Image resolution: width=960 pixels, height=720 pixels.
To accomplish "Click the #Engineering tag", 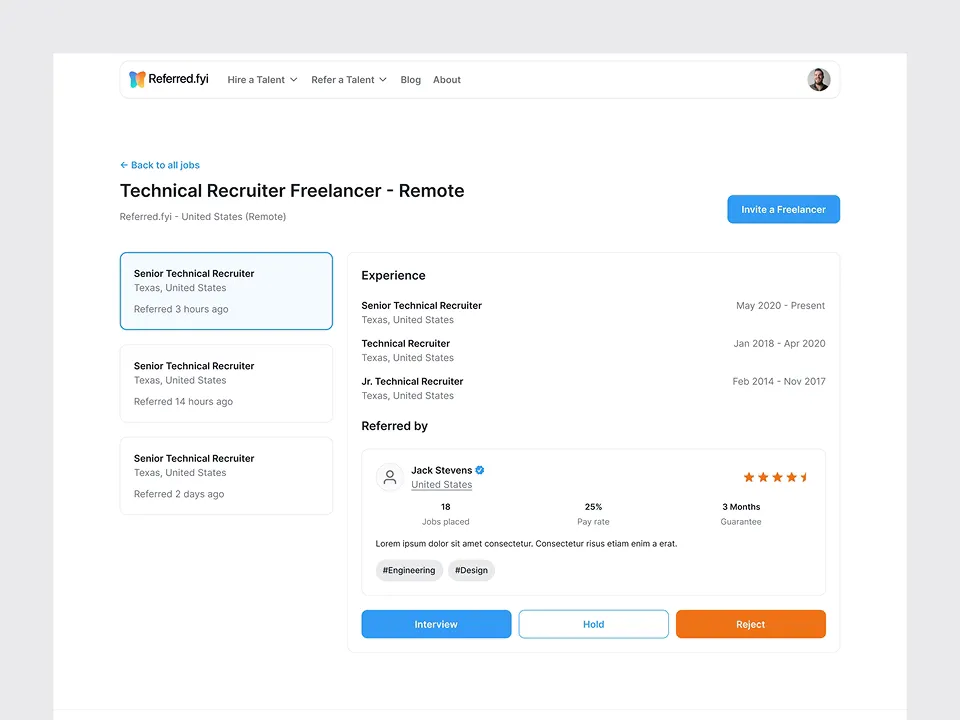I will (x=409, y=570).
